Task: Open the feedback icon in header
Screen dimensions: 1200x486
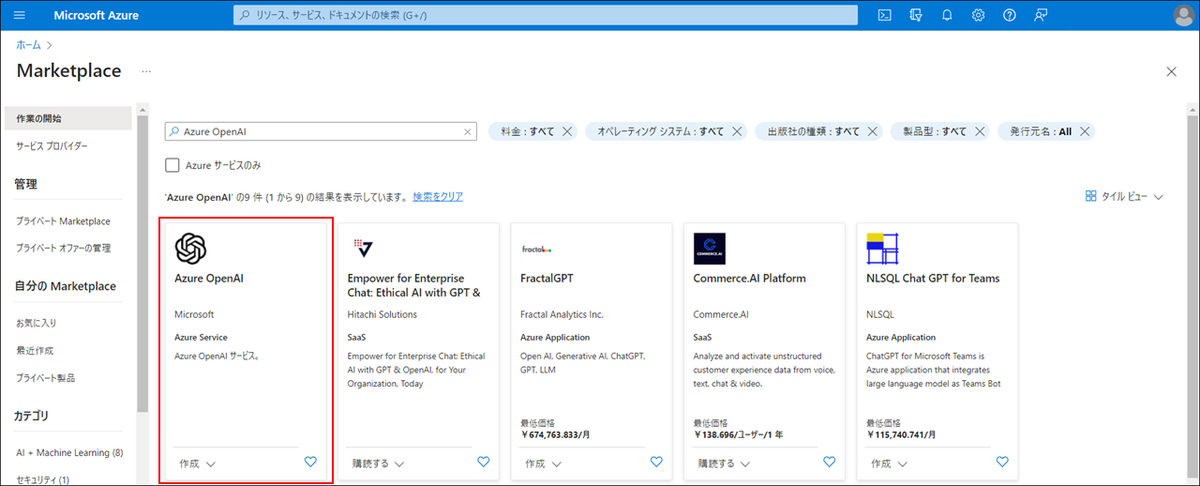Action: pyautogui.click(x=1041, y=15)
